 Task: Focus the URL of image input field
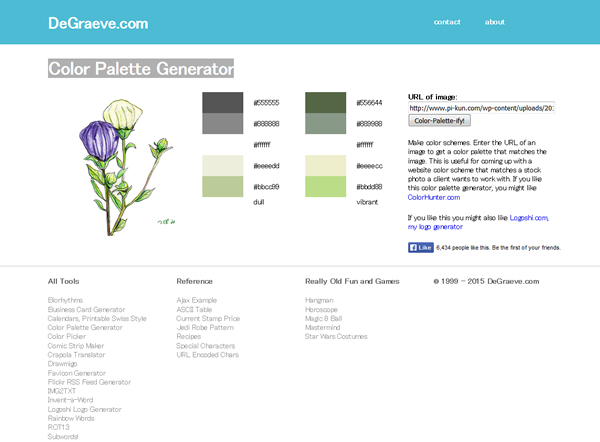pos(481,108)
